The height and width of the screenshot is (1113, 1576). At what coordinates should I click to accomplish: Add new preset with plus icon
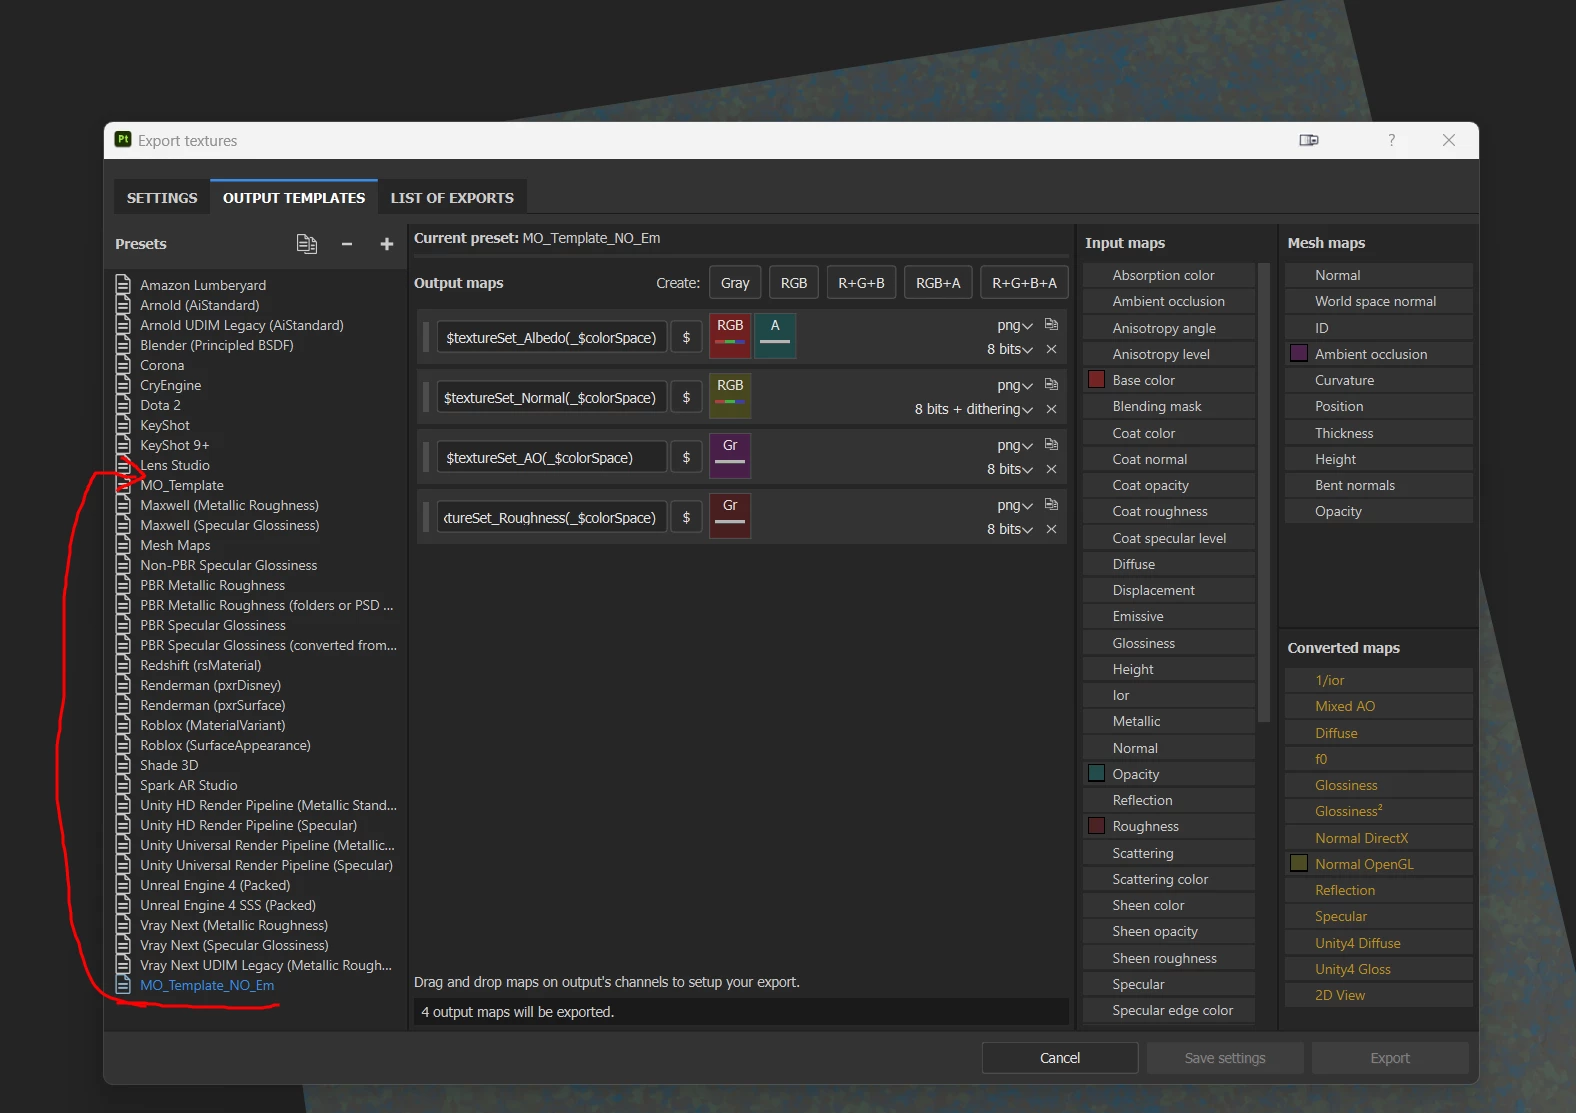pyautogui.click(x=387, y=244)
